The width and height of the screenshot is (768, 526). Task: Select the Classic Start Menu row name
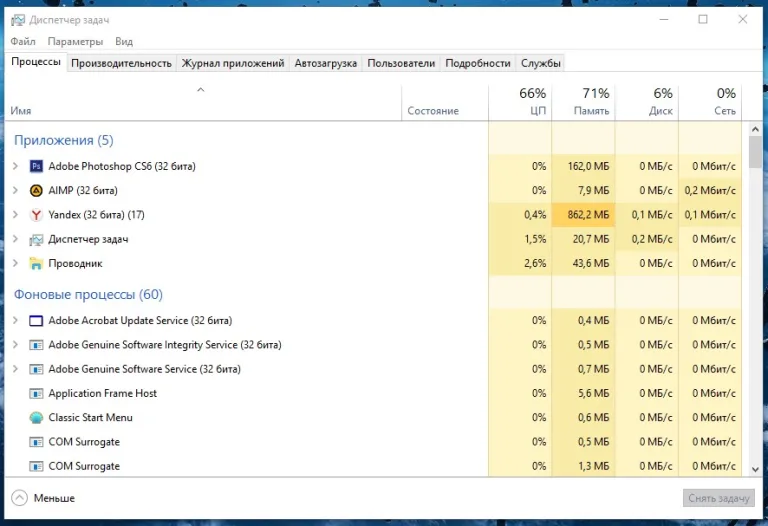91,418
